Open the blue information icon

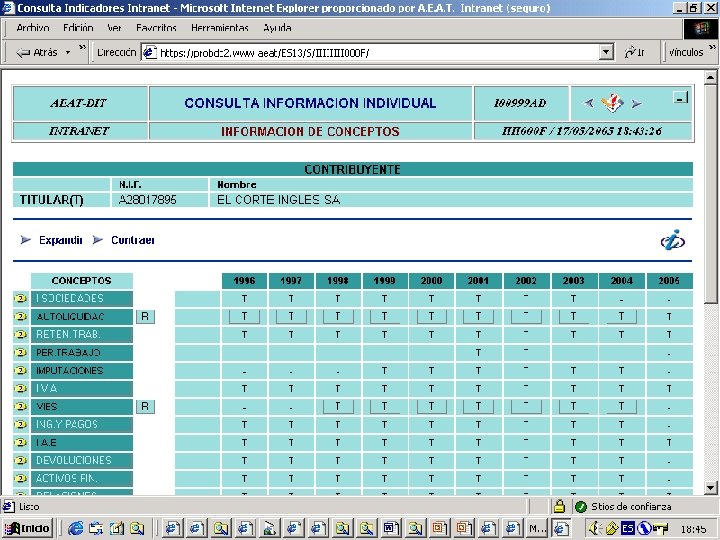click(x=672, y=240)
